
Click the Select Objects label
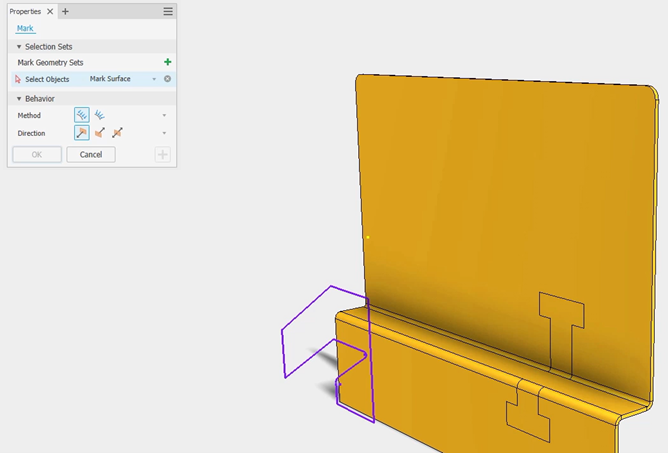47,79
